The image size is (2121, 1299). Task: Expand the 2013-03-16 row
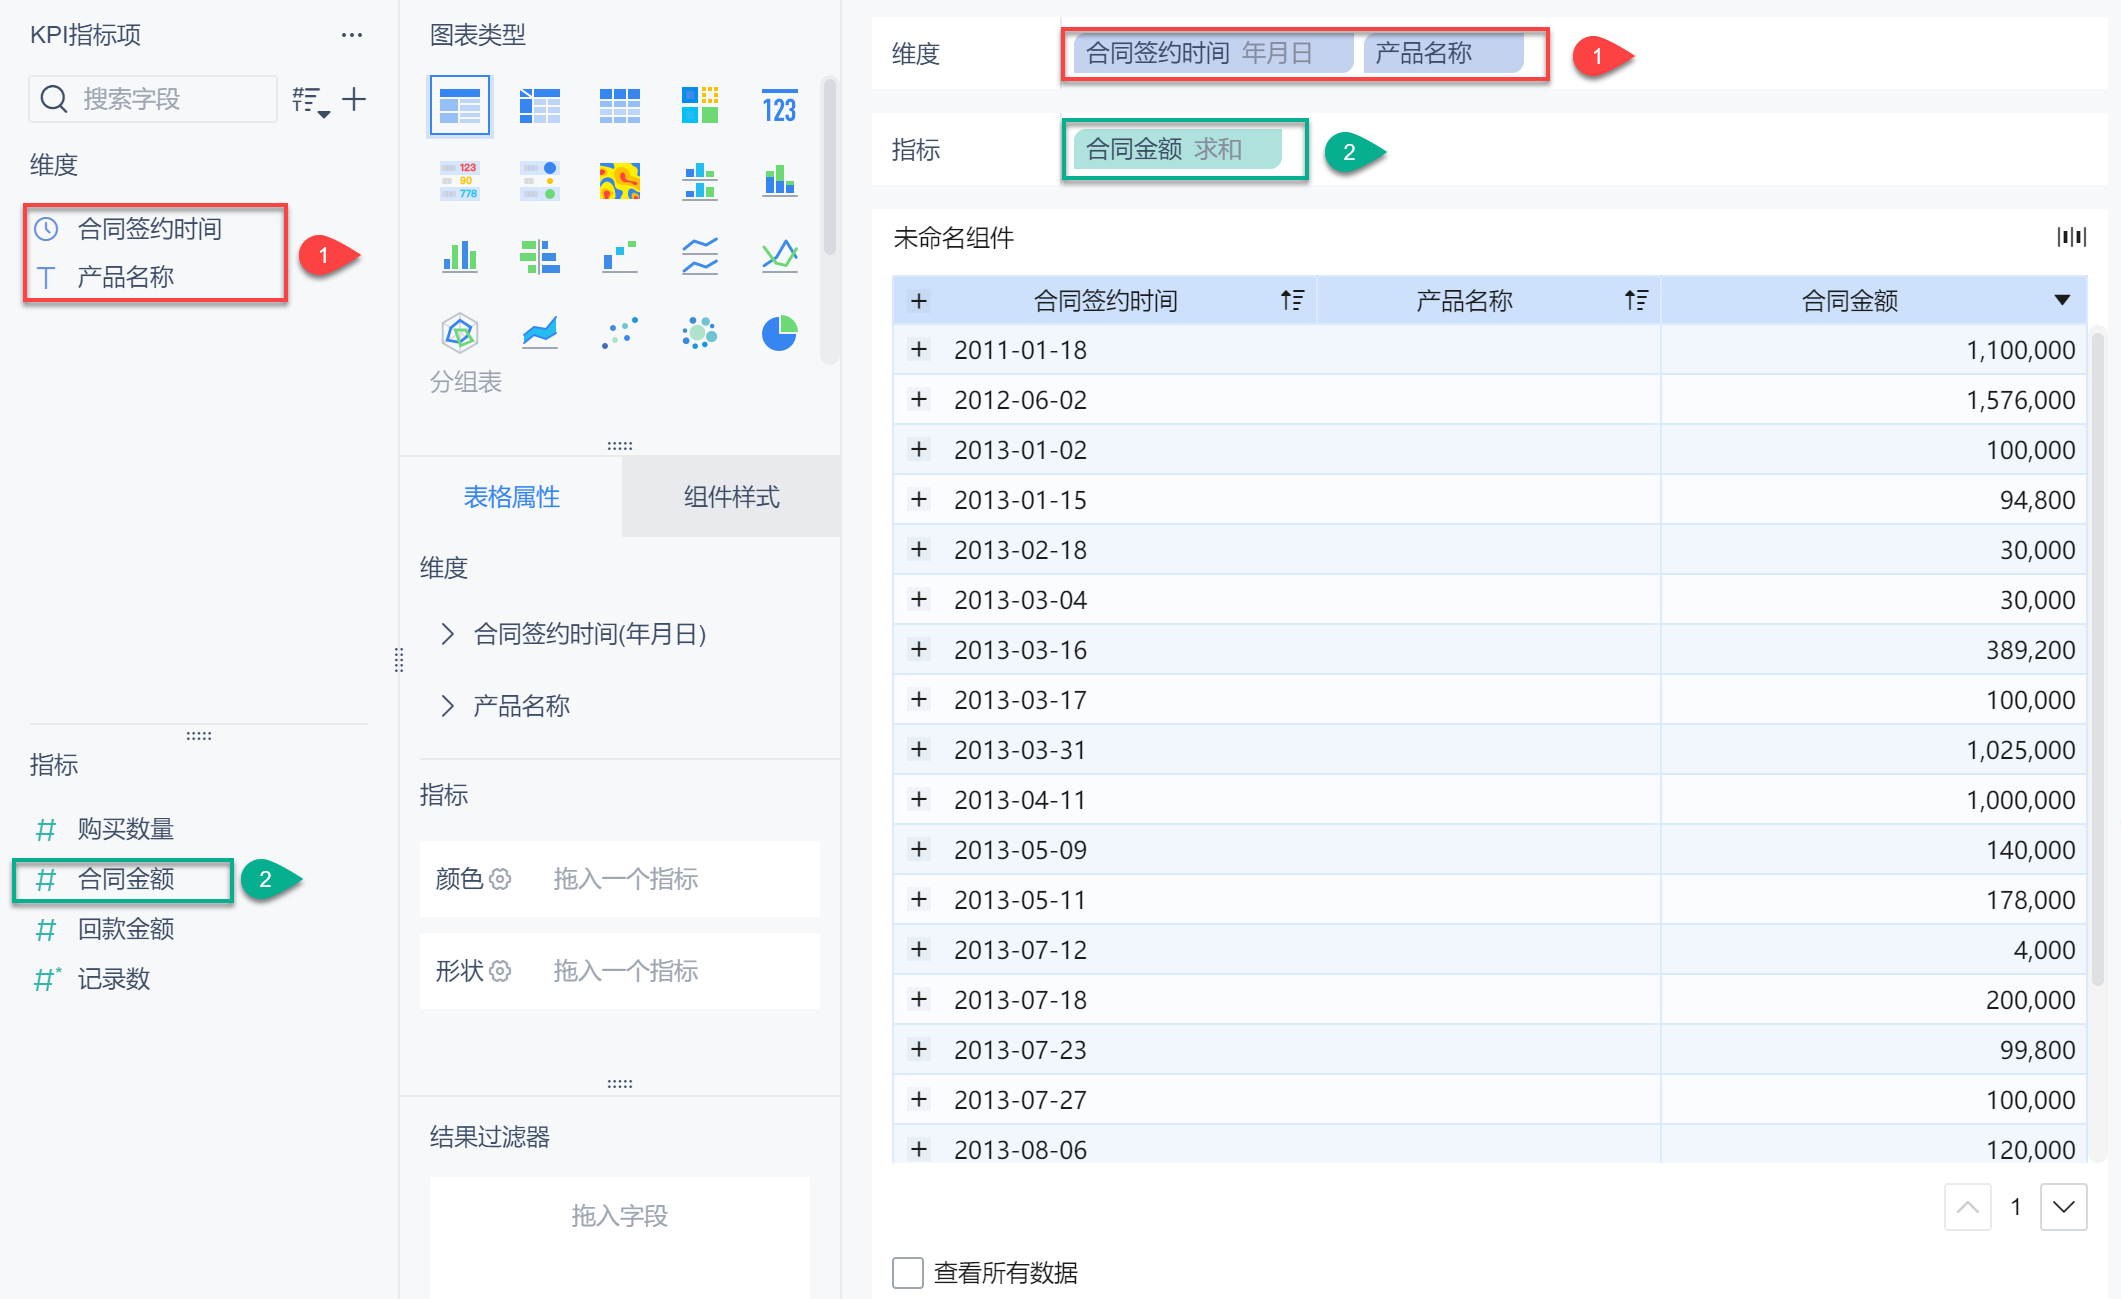(919, 650)
